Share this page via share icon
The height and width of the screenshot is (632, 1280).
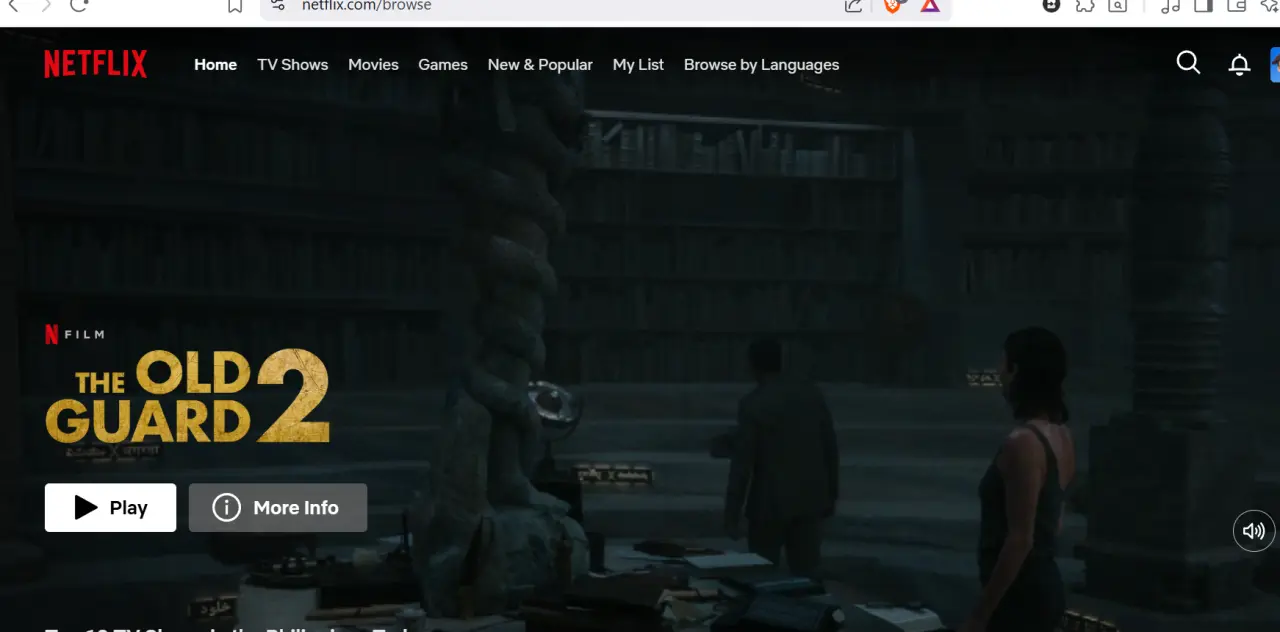tap(853, 5)
